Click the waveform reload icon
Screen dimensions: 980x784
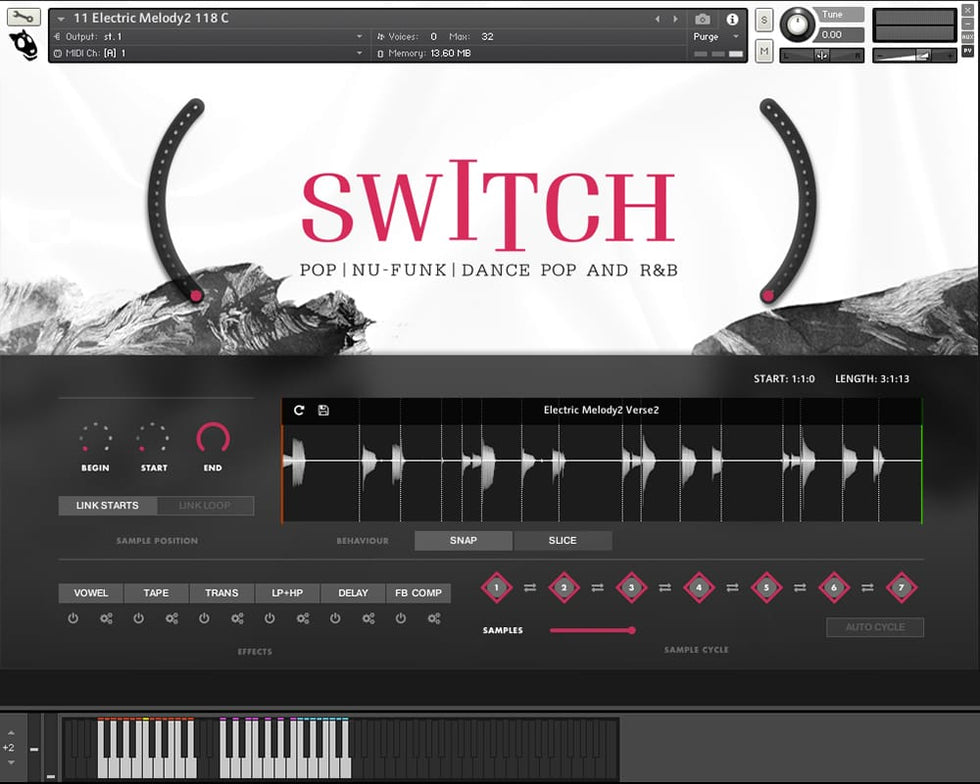click(299, 410)
